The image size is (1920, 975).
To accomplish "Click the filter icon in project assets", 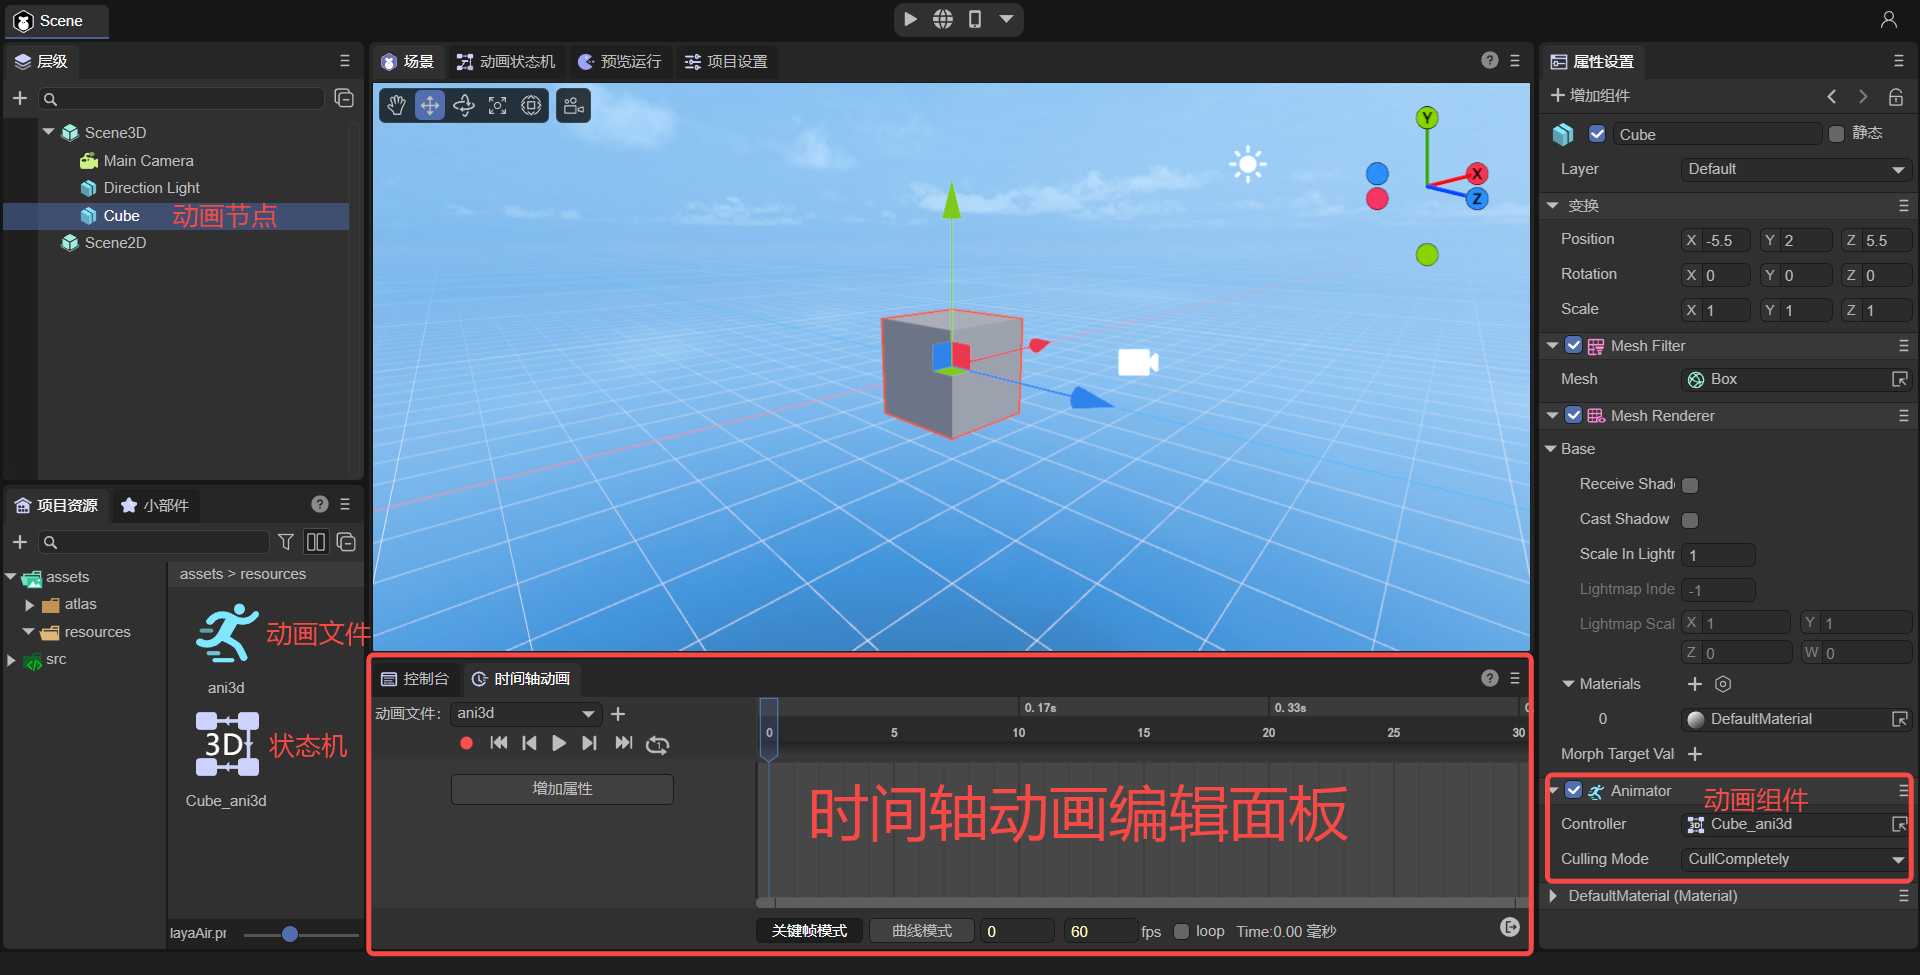I will [x=286, y=542].
